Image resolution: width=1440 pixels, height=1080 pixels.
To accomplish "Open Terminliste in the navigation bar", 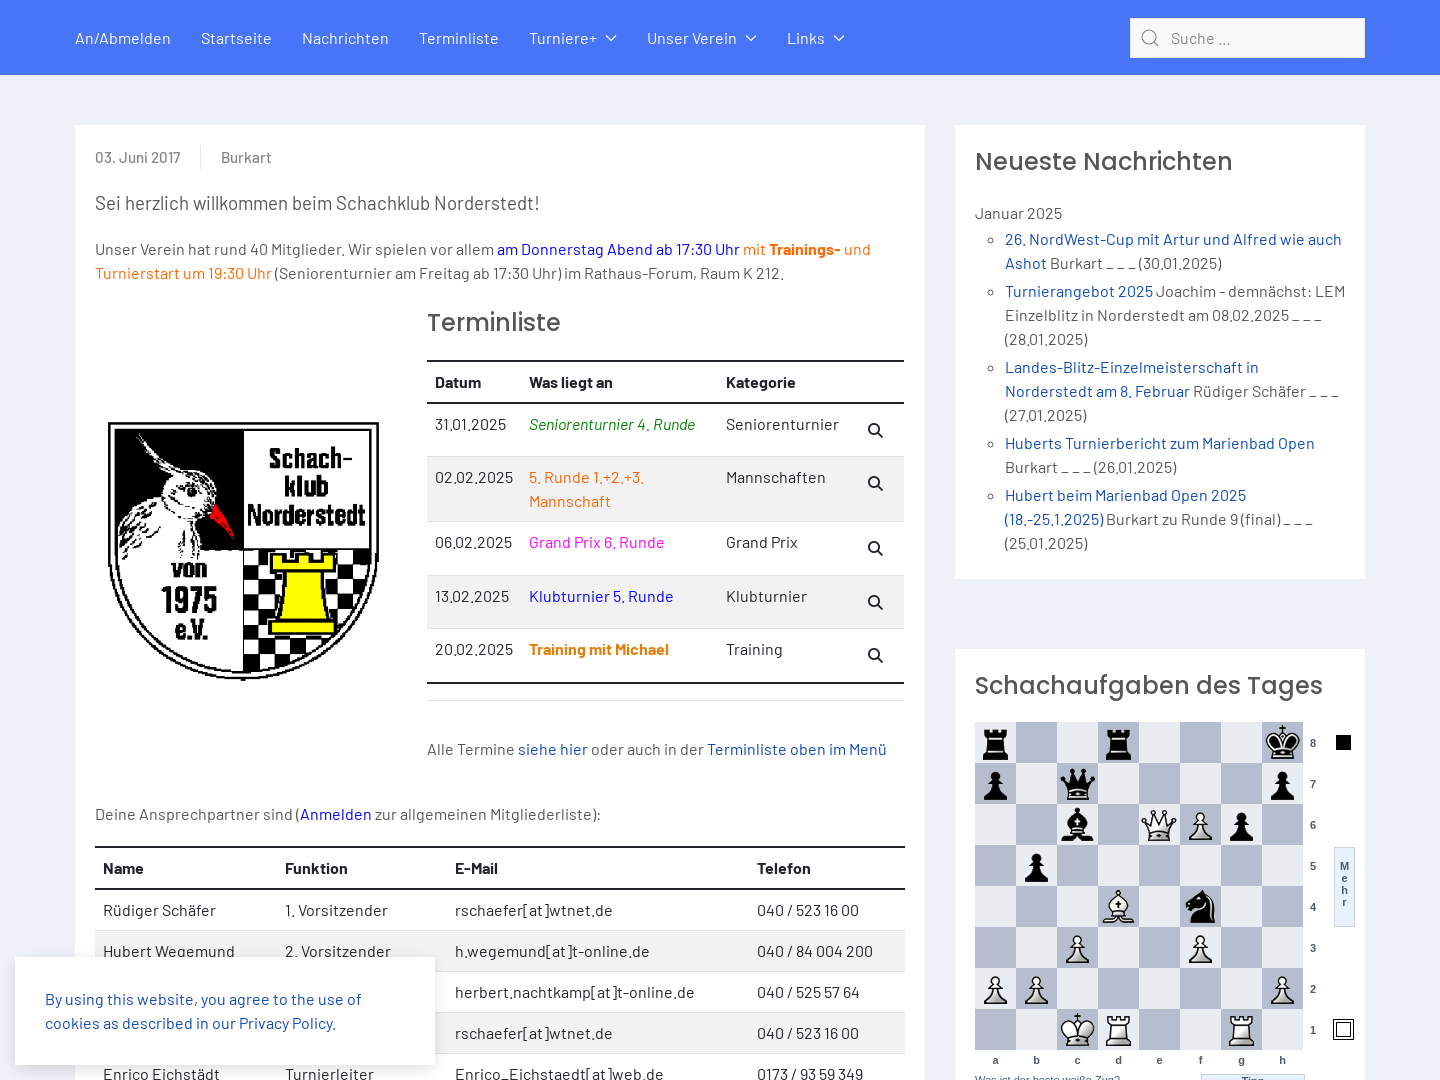I will [x=459, y=38].
